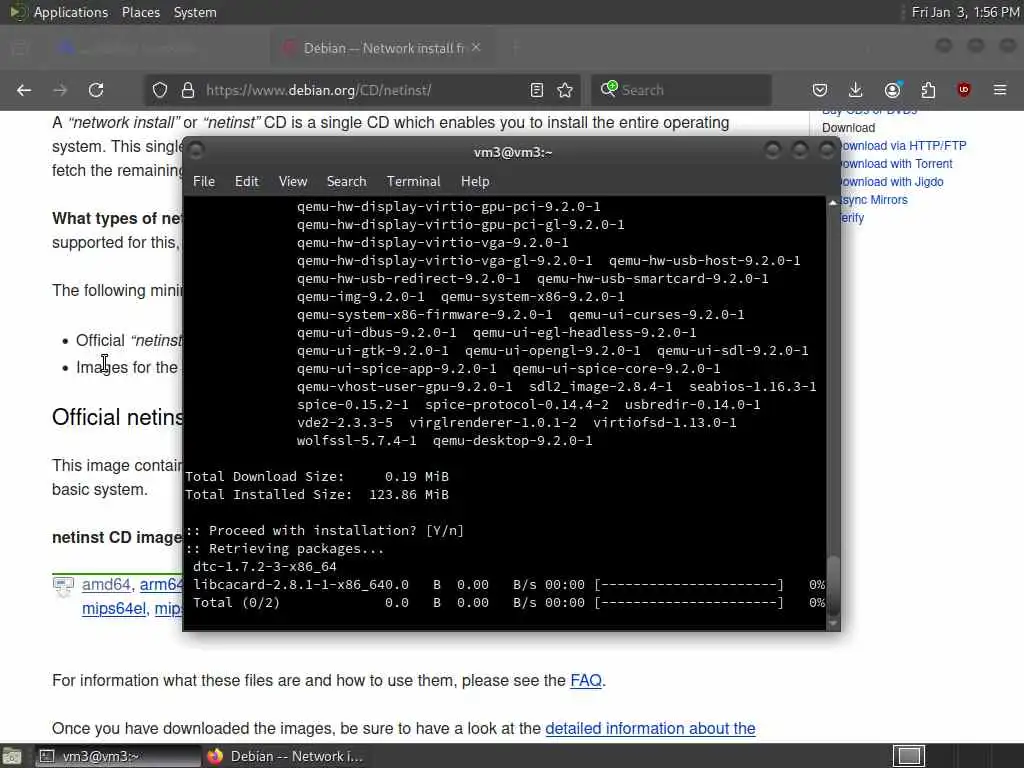Click the terminal scrollbar down arrow

(x=833, y=624)
